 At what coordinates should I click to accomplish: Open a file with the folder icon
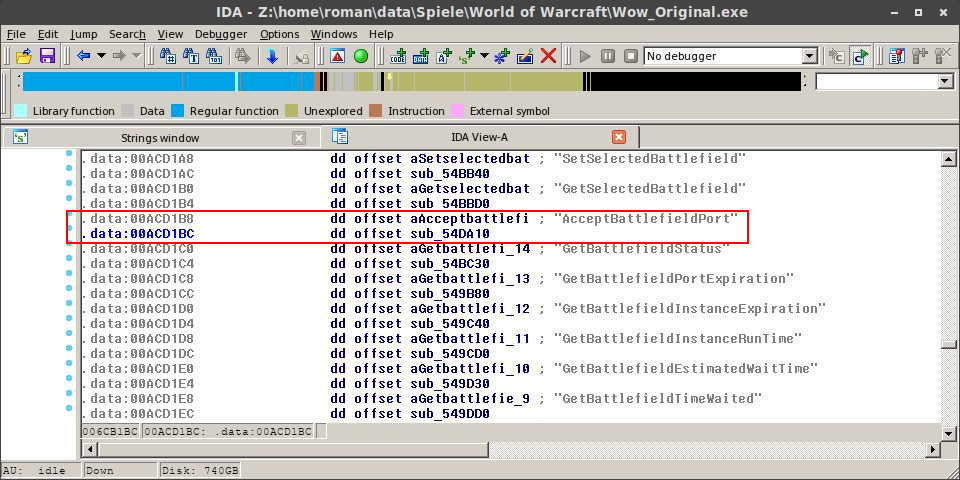23,56
